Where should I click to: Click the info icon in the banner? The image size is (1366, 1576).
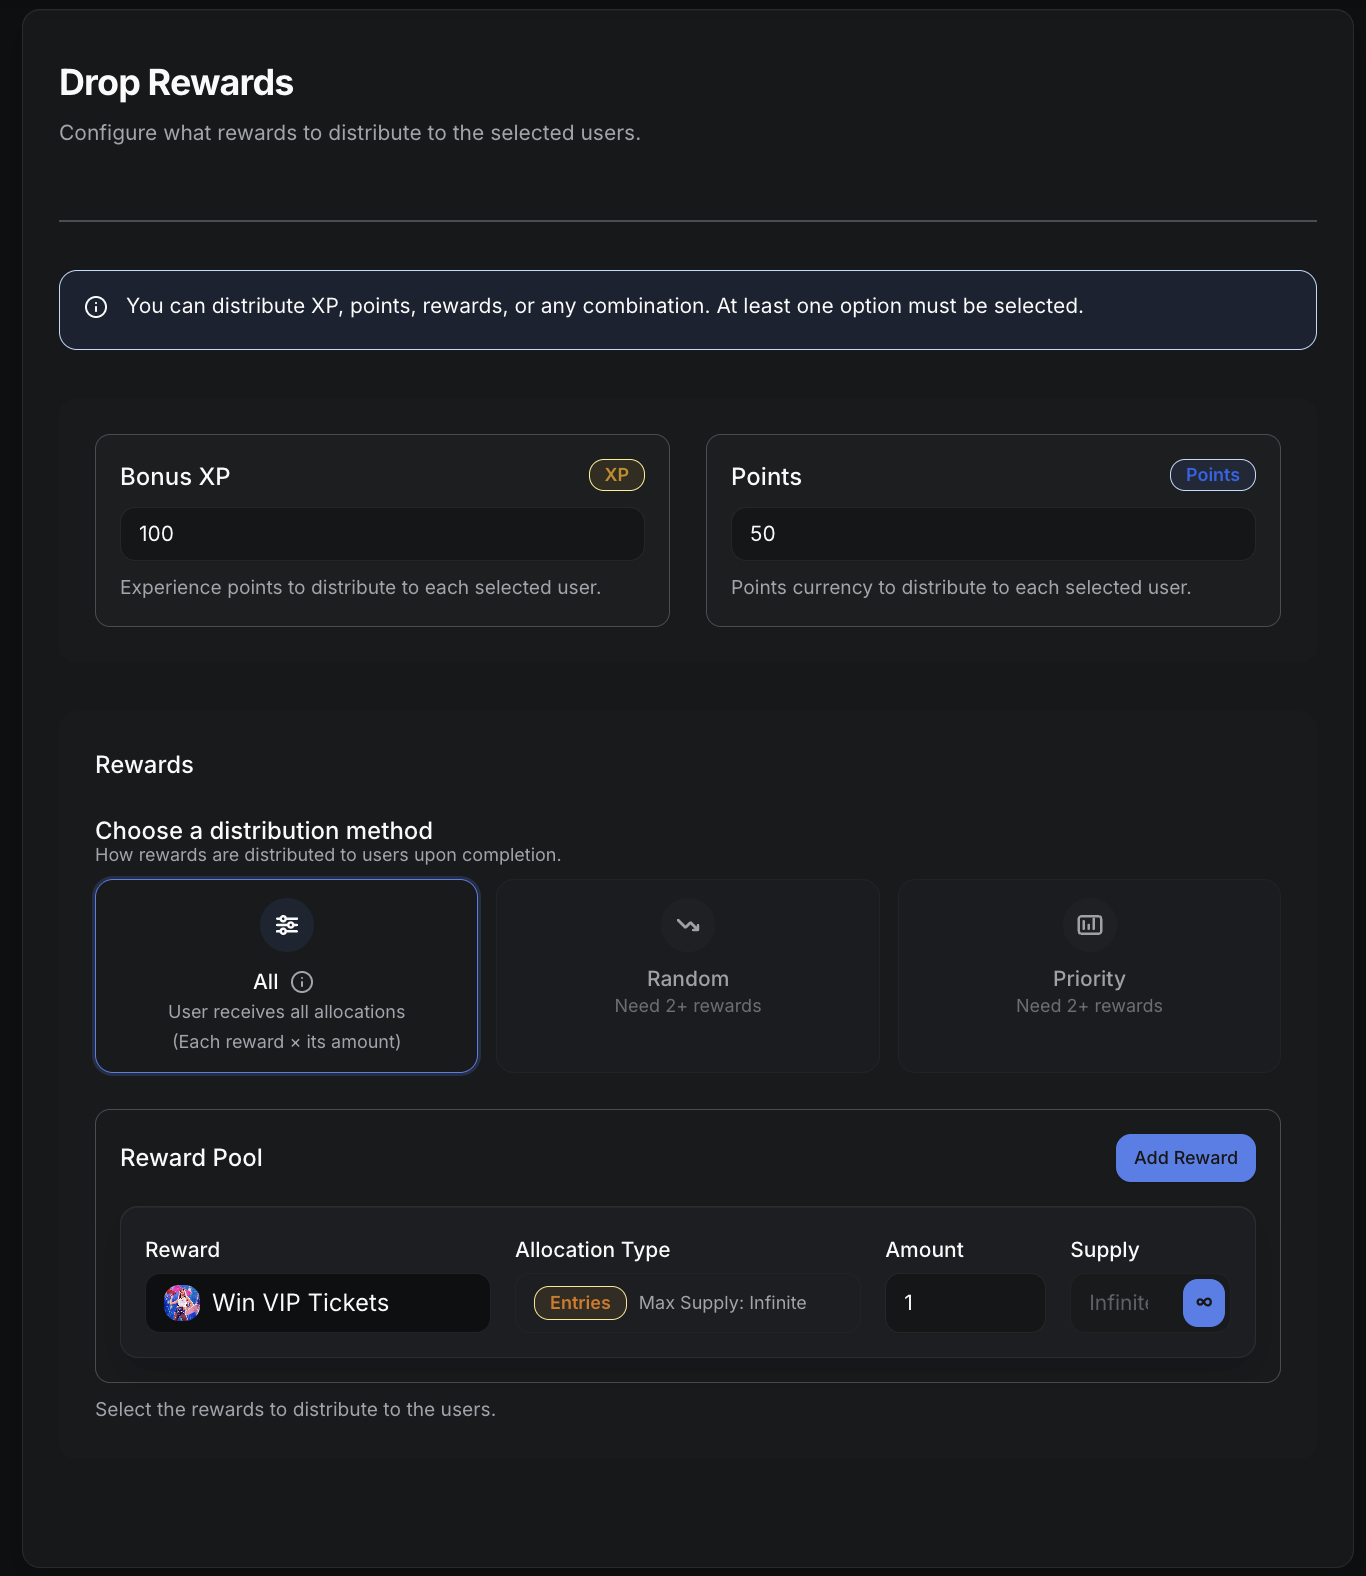pos(96,307)
